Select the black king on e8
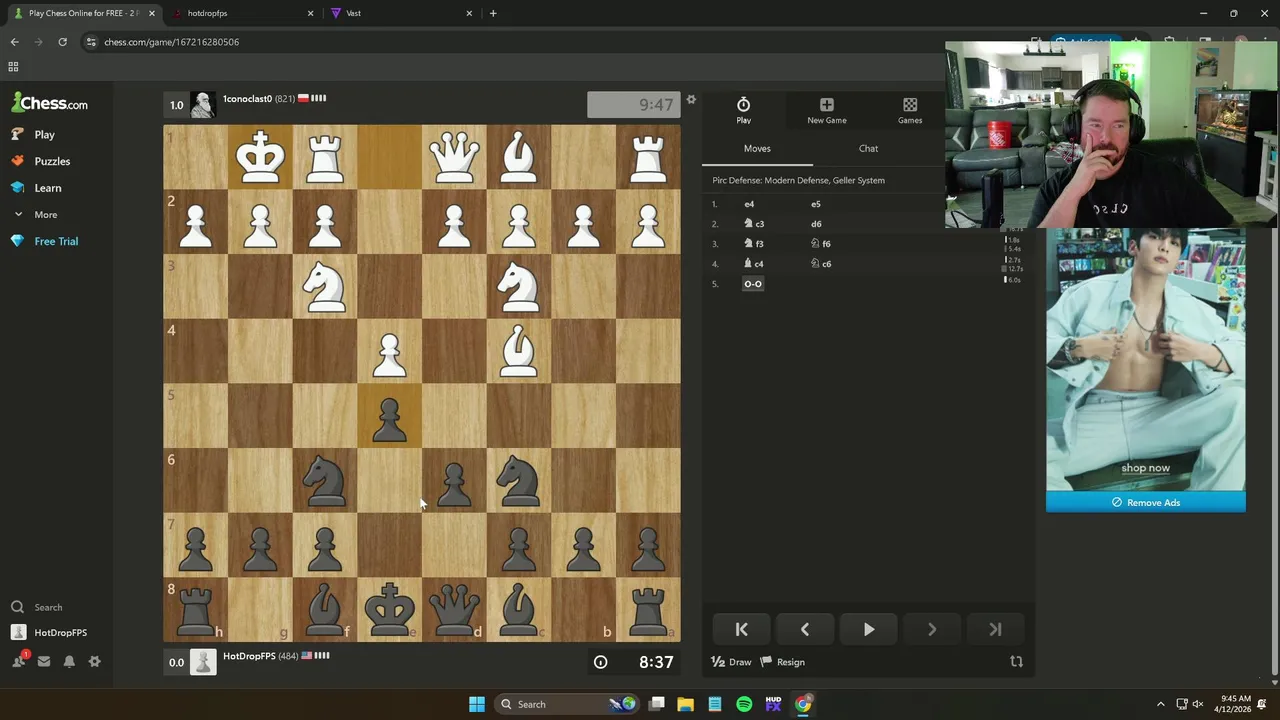This screenshot has width=1280, height=720. 389,609
